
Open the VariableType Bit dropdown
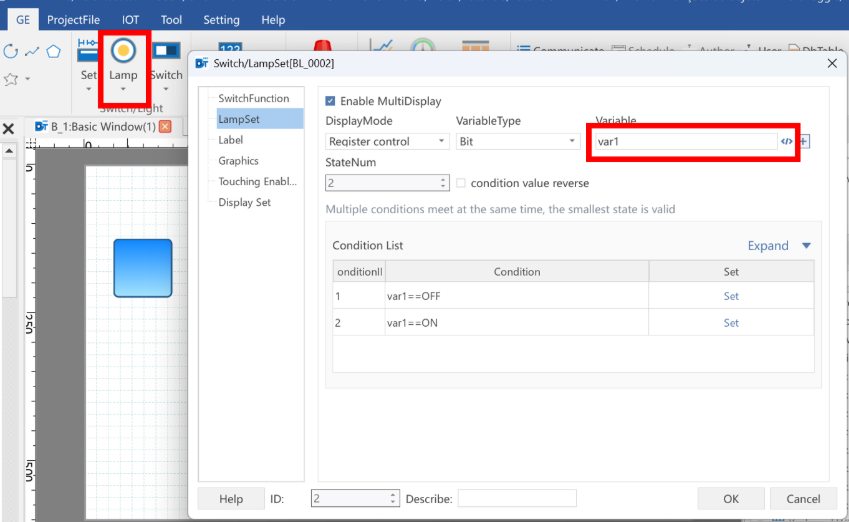(518, 141)
